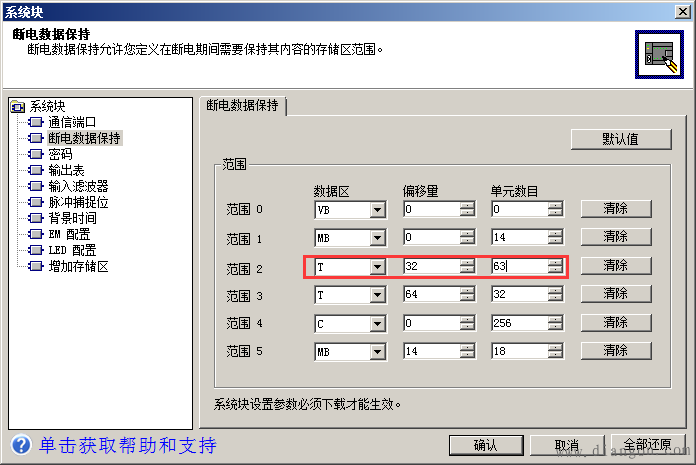Click 清除 for 范围 4
This screenshot has height=465, width=696.
[616, 323]
